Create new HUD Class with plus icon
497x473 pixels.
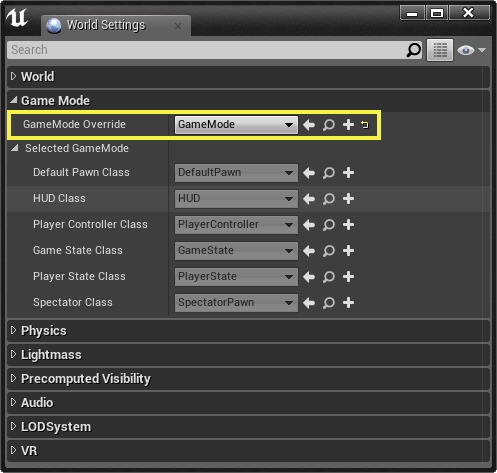(x=348, y=199)
